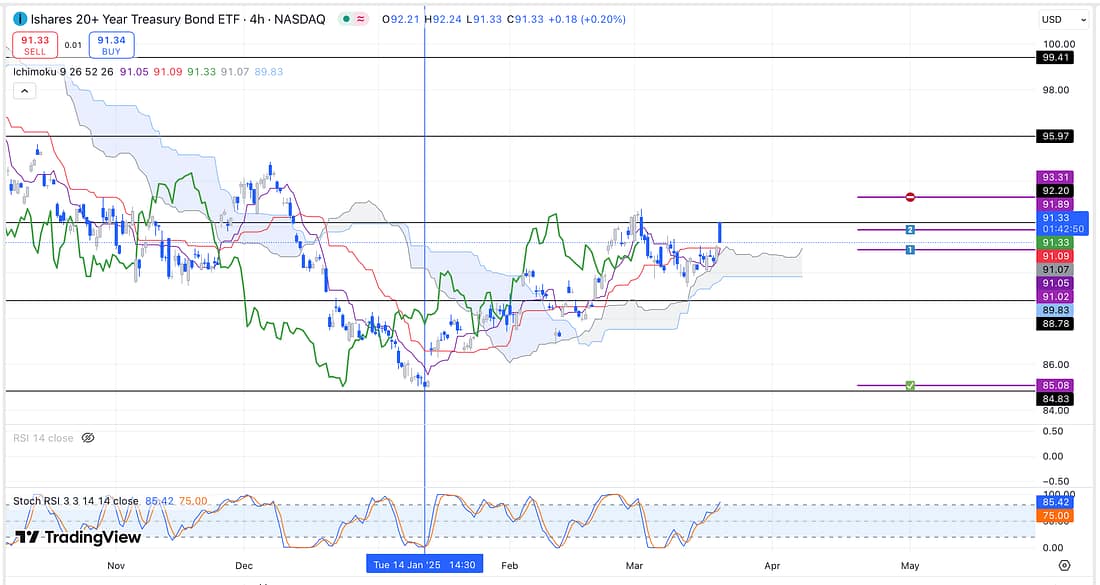Screen dimensions: 1100x585
Task: Open the USD currency dropdown
Action: (1063, 19)
